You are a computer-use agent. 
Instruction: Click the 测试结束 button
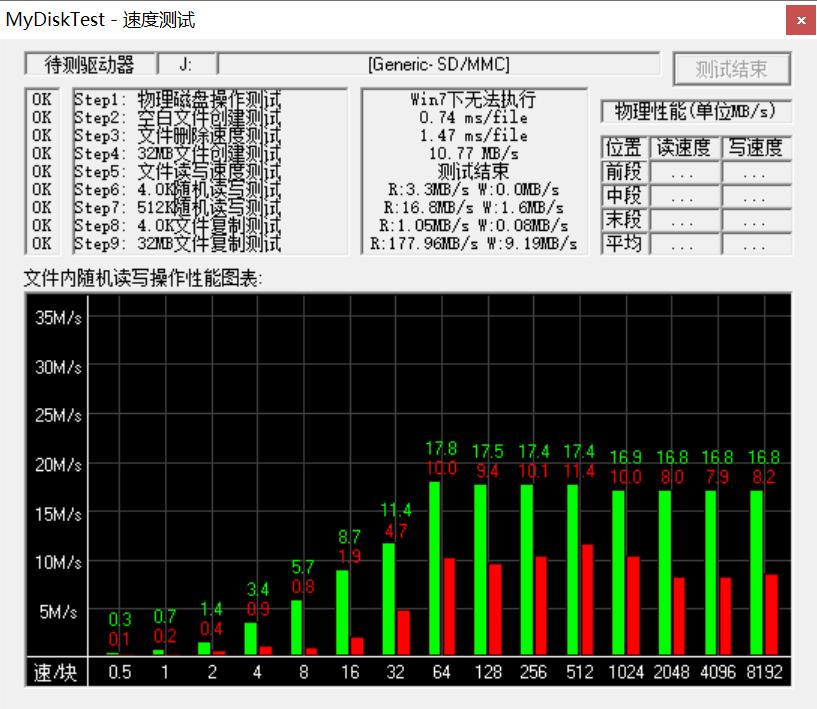pyautogui.click(x=731, y=69)
